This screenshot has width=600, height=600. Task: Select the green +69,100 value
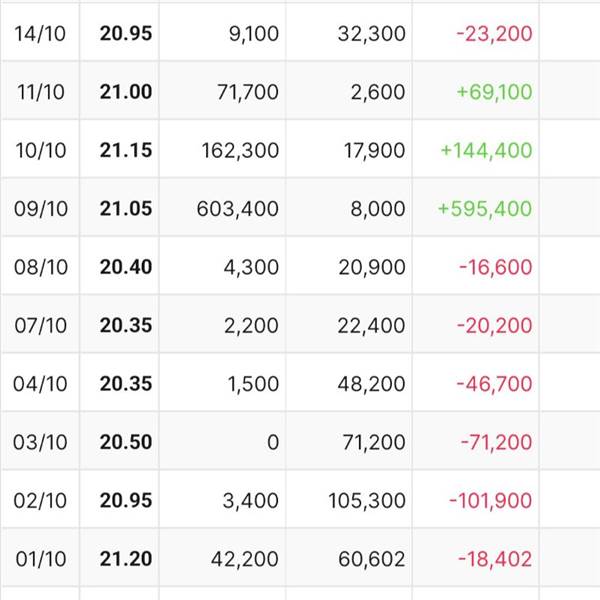click(494, 92)
